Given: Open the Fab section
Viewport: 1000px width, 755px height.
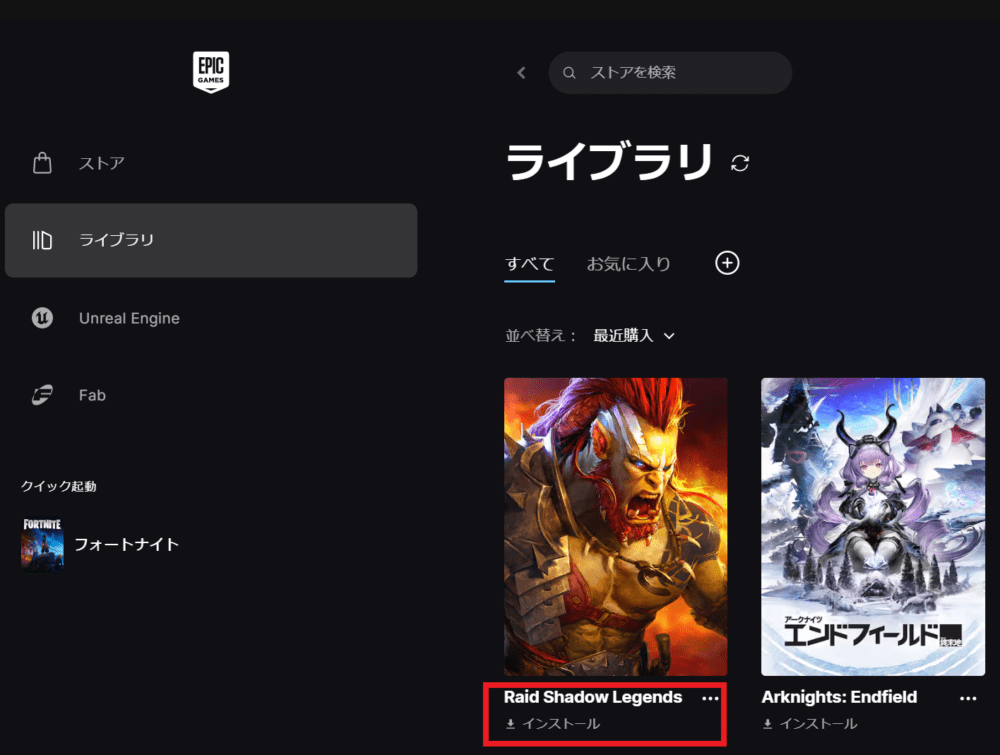Looking at the screenshot, I should point(210,395).
